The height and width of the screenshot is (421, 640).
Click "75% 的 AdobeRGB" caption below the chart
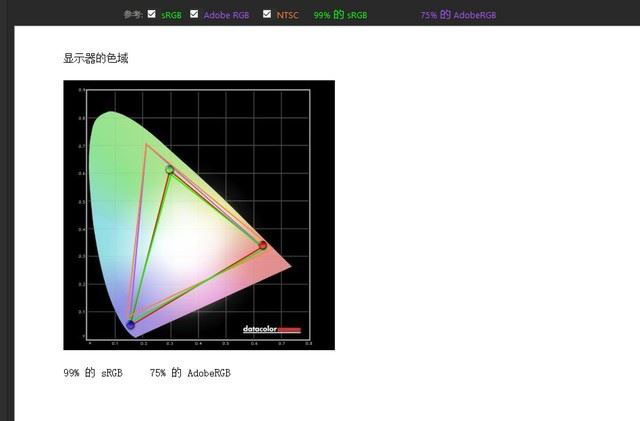[190, 373]
